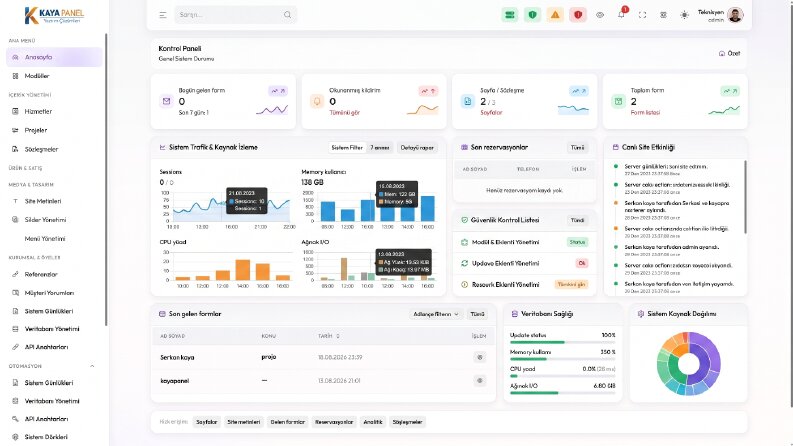Open the Sistem Filter dropdown
Screen dimensions: 793x446
(347, 148)
